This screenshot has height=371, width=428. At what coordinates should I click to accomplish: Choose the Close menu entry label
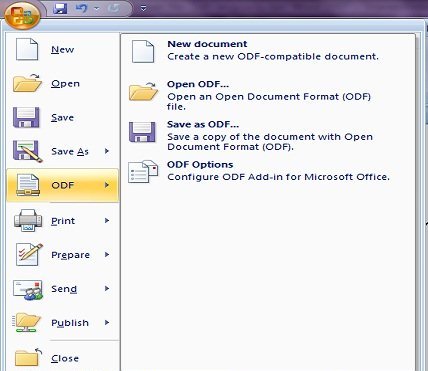coord(65,358)
